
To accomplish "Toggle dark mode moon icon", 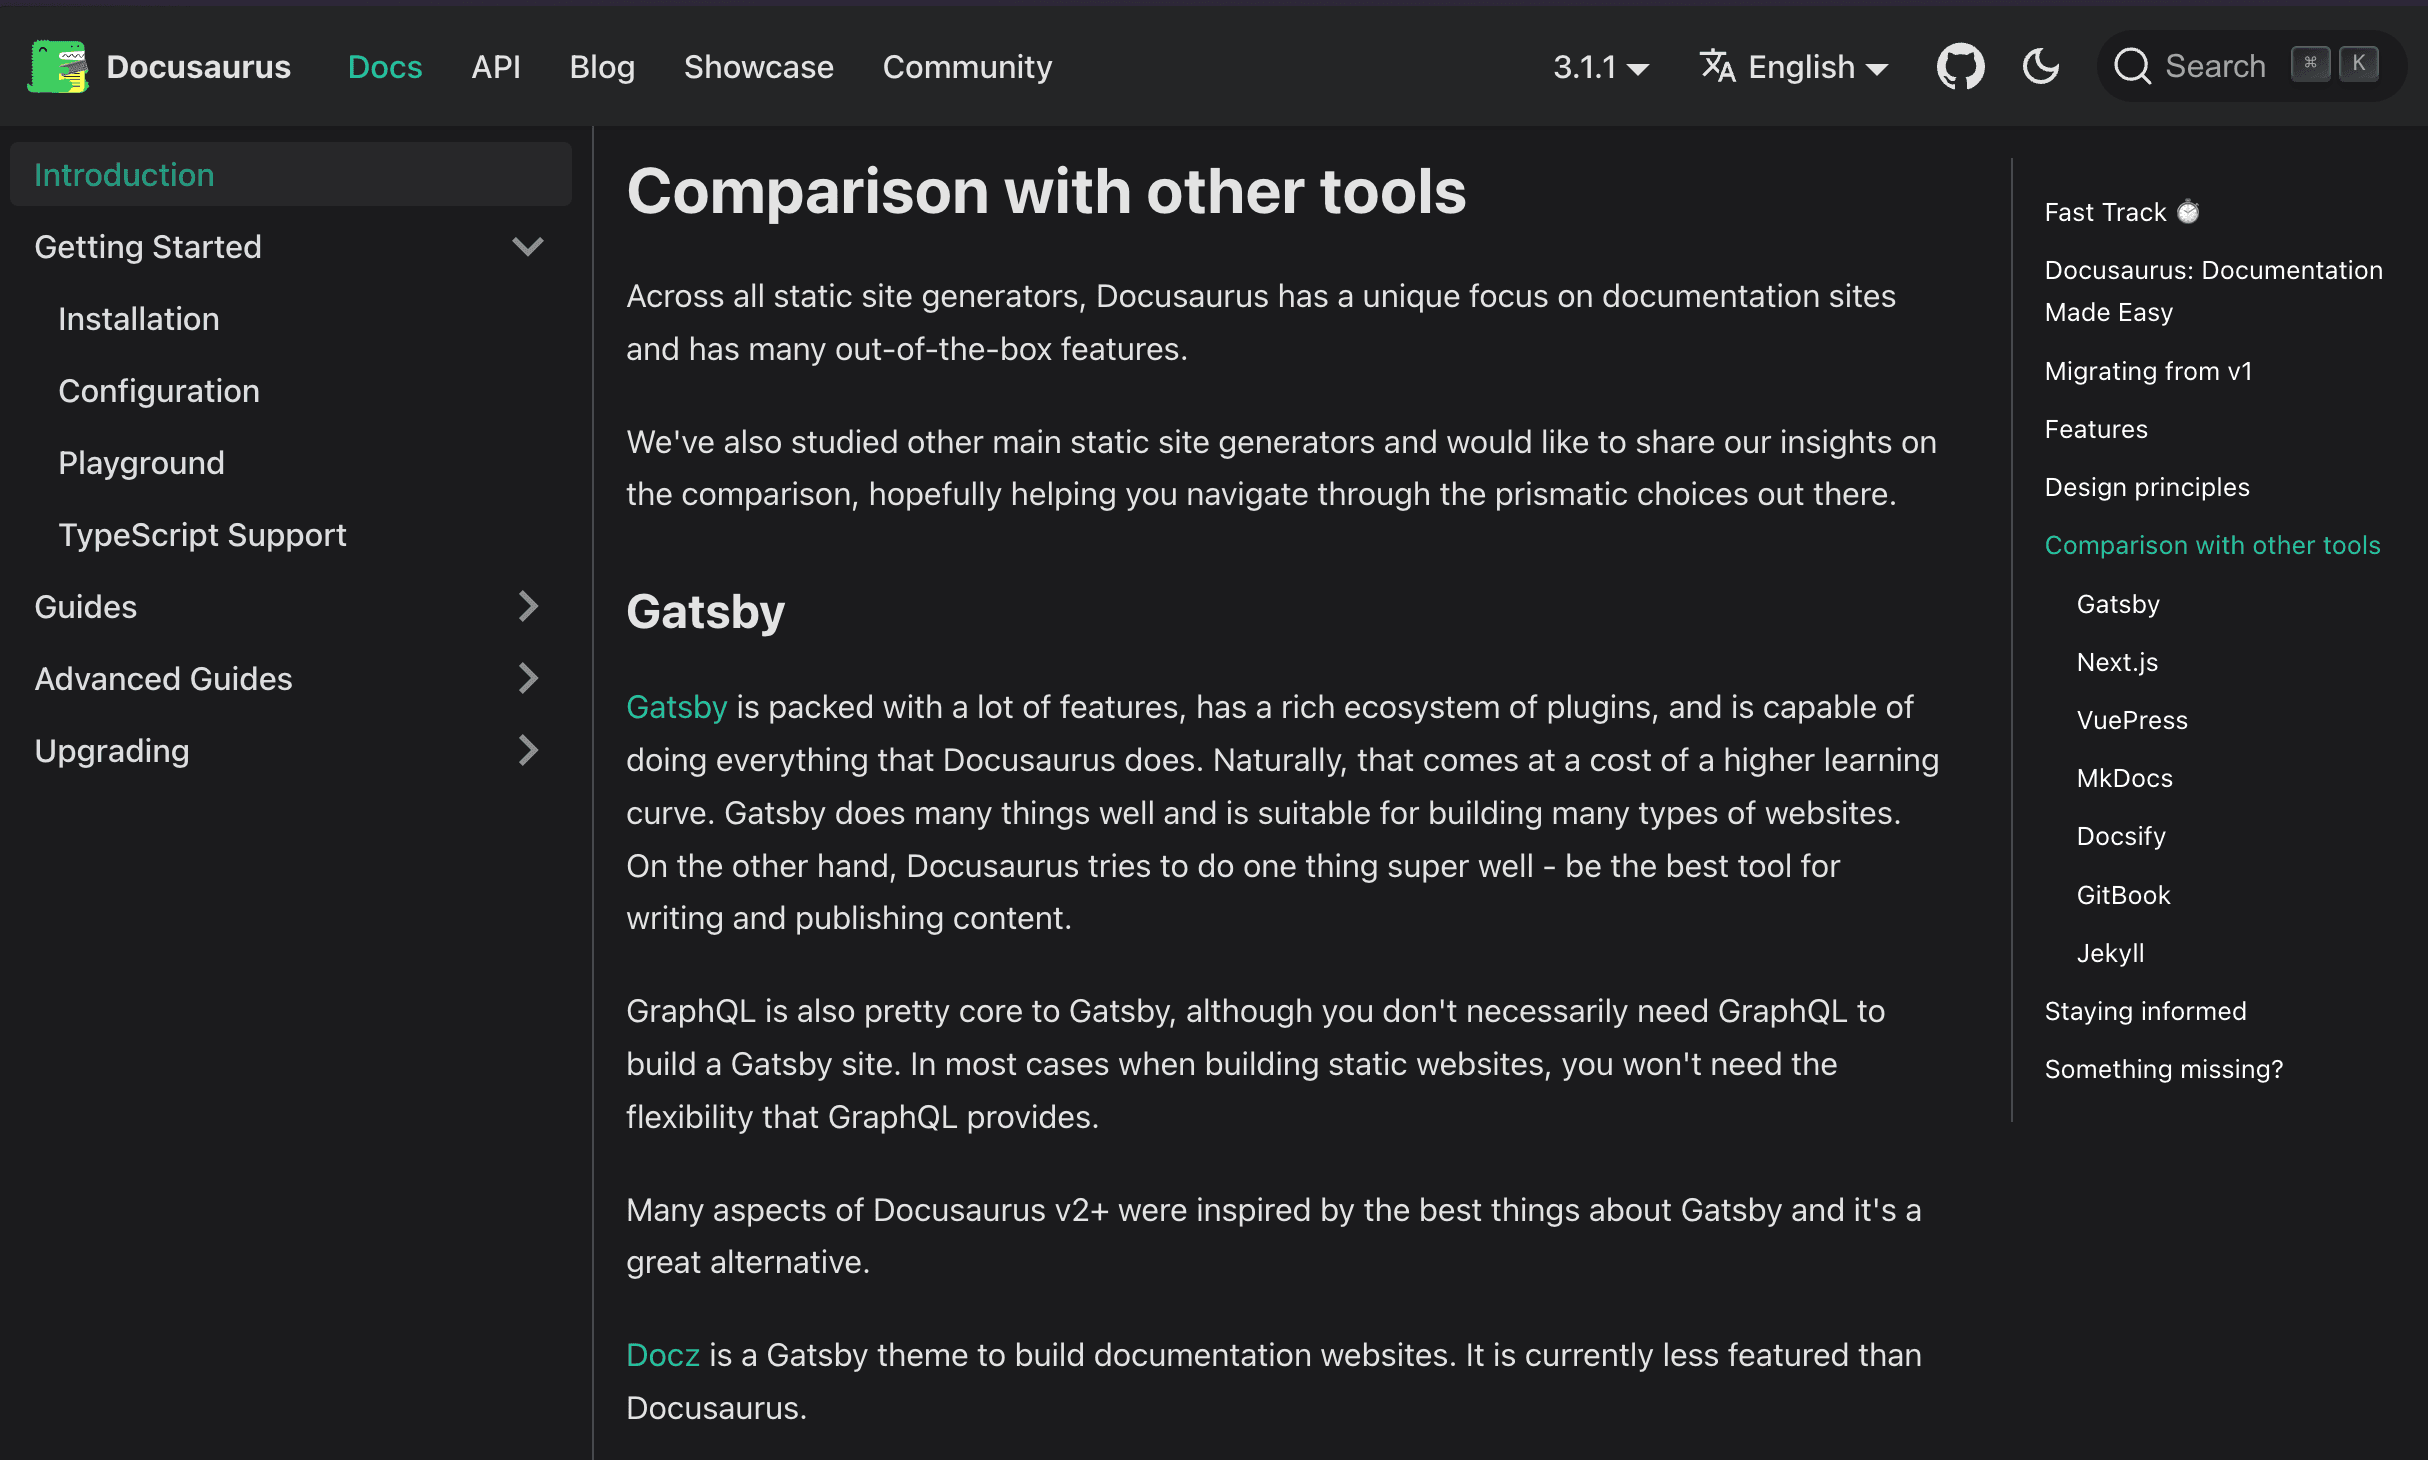I will [2040, 67].
